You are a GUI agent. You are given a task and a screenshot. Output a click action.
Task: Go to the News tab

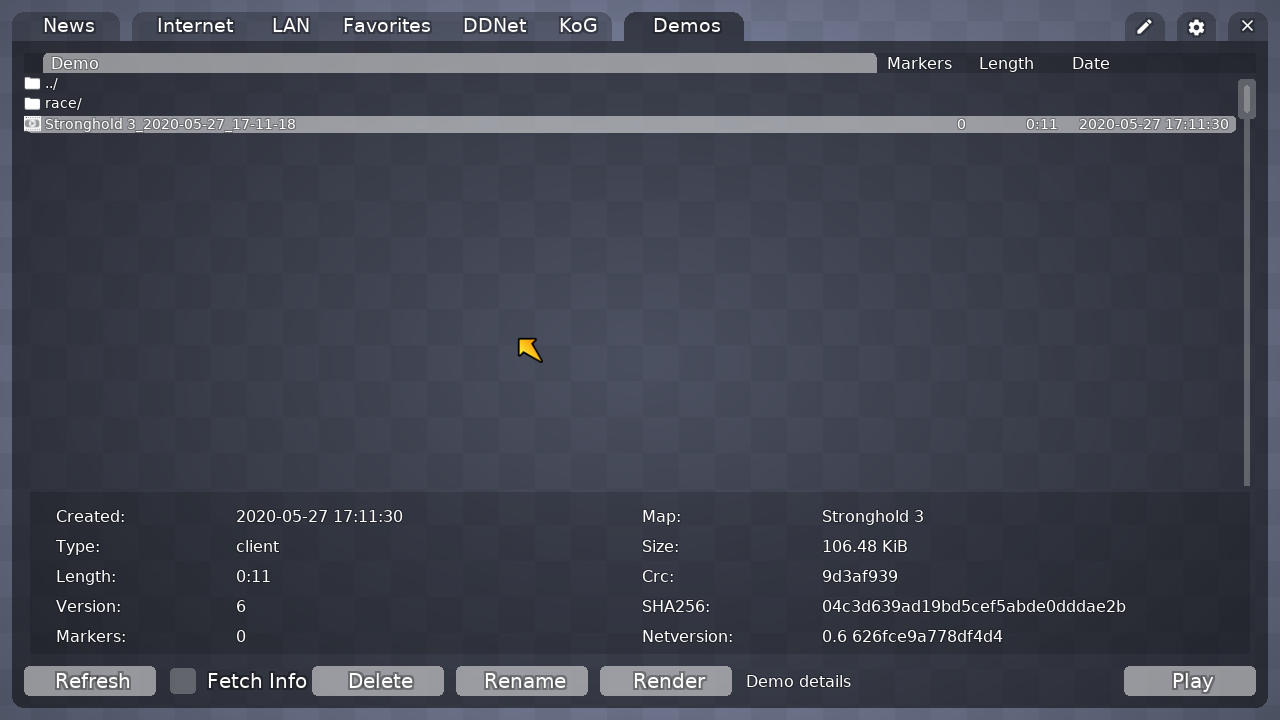click(69, 26)
